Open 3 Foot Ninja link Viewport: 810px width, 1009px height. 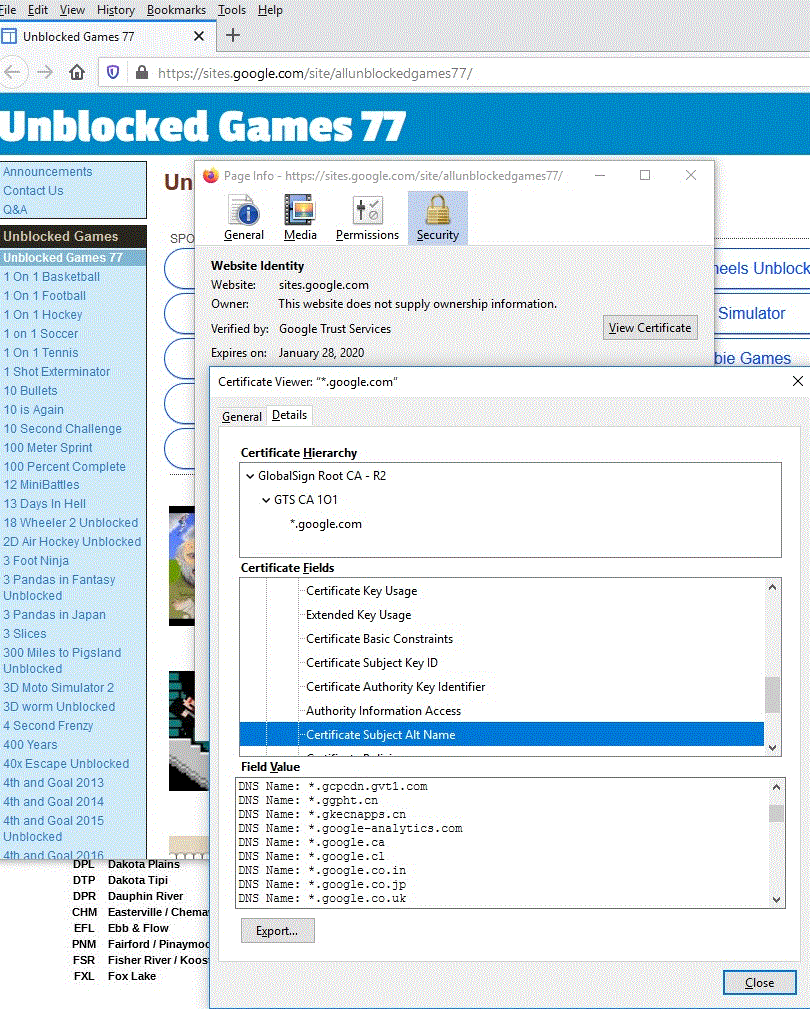tap(36, 560)
